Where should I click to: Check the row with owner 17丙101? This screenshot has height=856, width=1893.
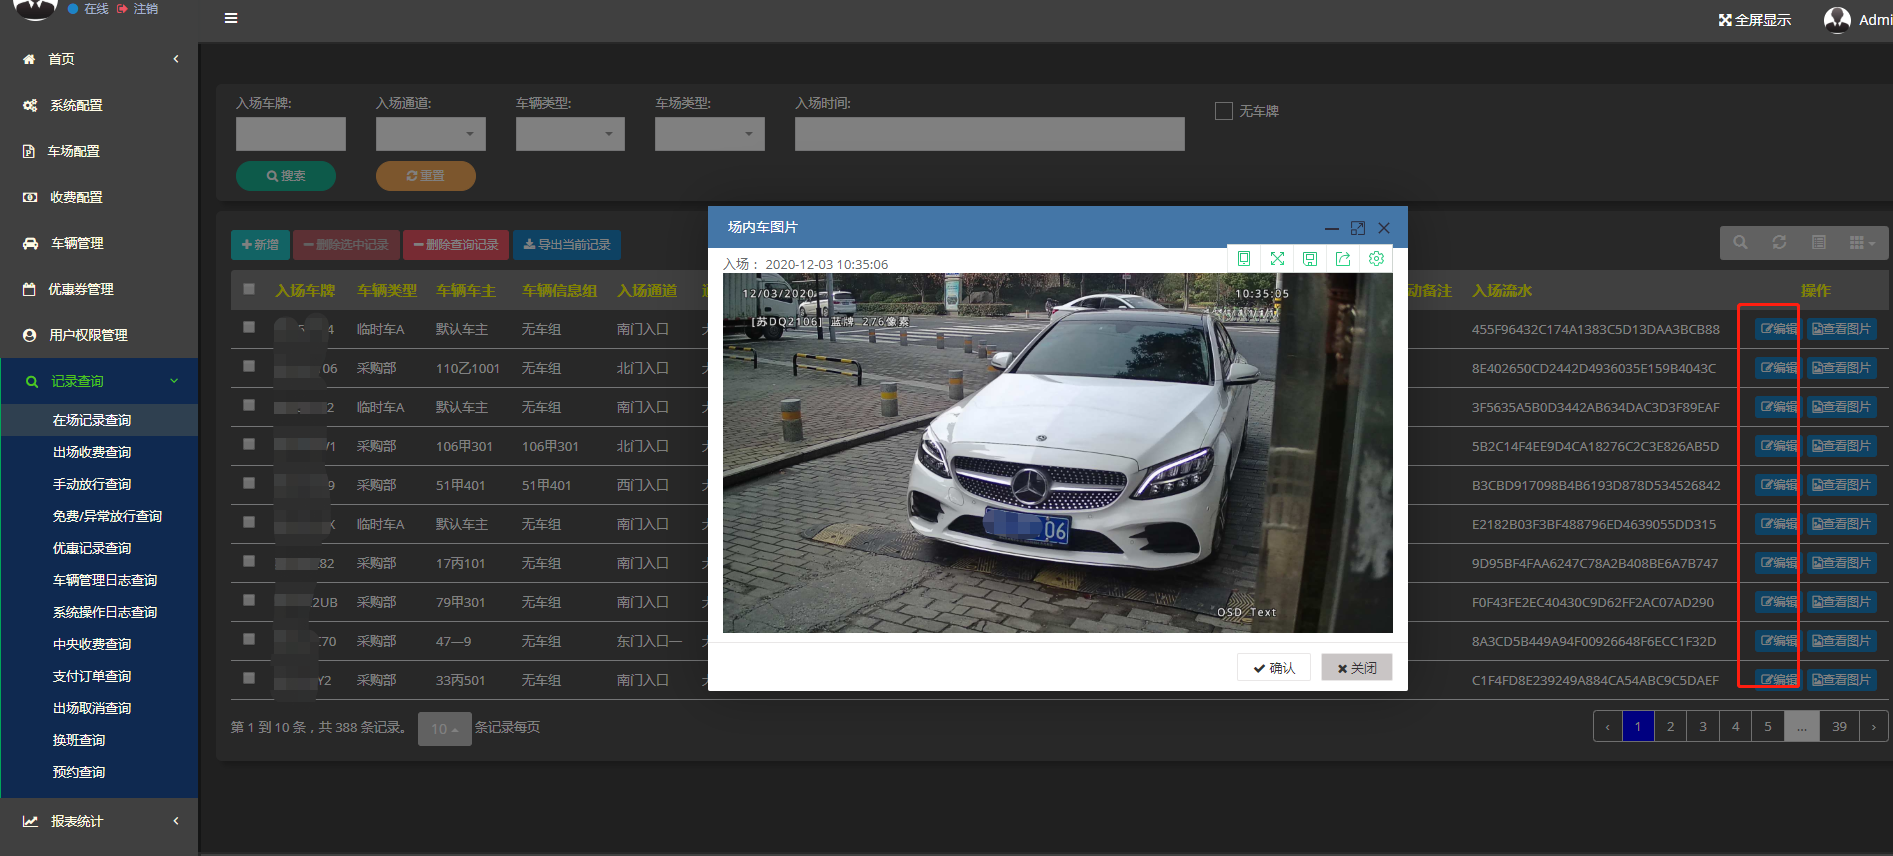tap(249, 561)
